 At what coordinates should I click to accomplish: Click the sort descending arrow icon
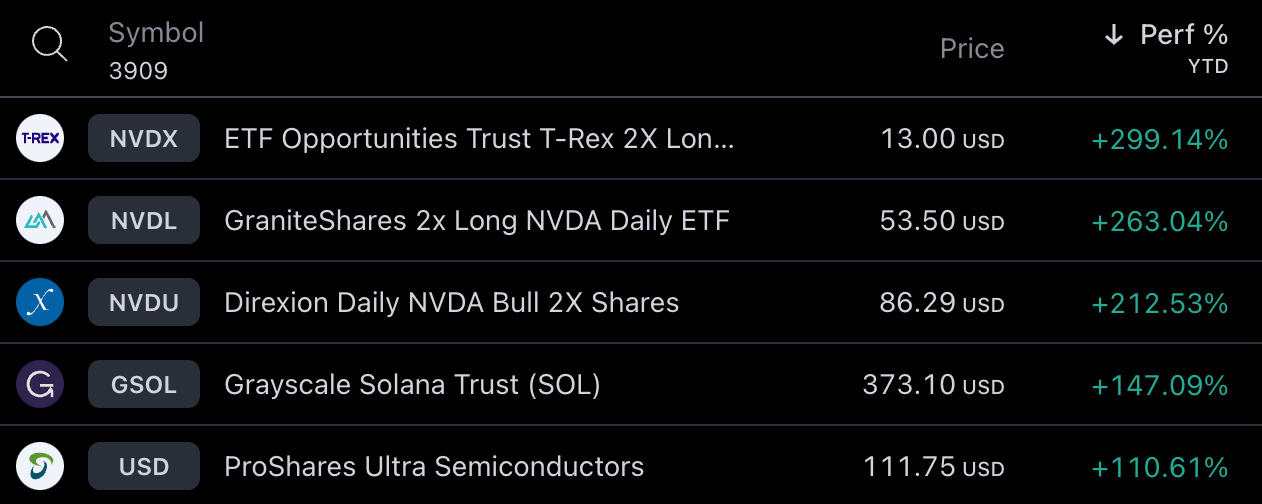(x=1114, y=36)
